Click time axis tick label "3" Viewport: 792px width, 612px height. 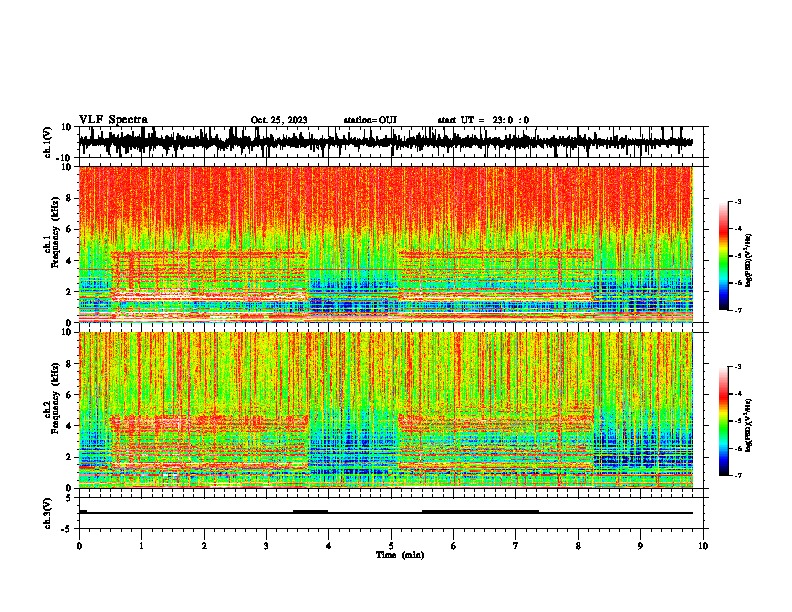click(266, 546)
